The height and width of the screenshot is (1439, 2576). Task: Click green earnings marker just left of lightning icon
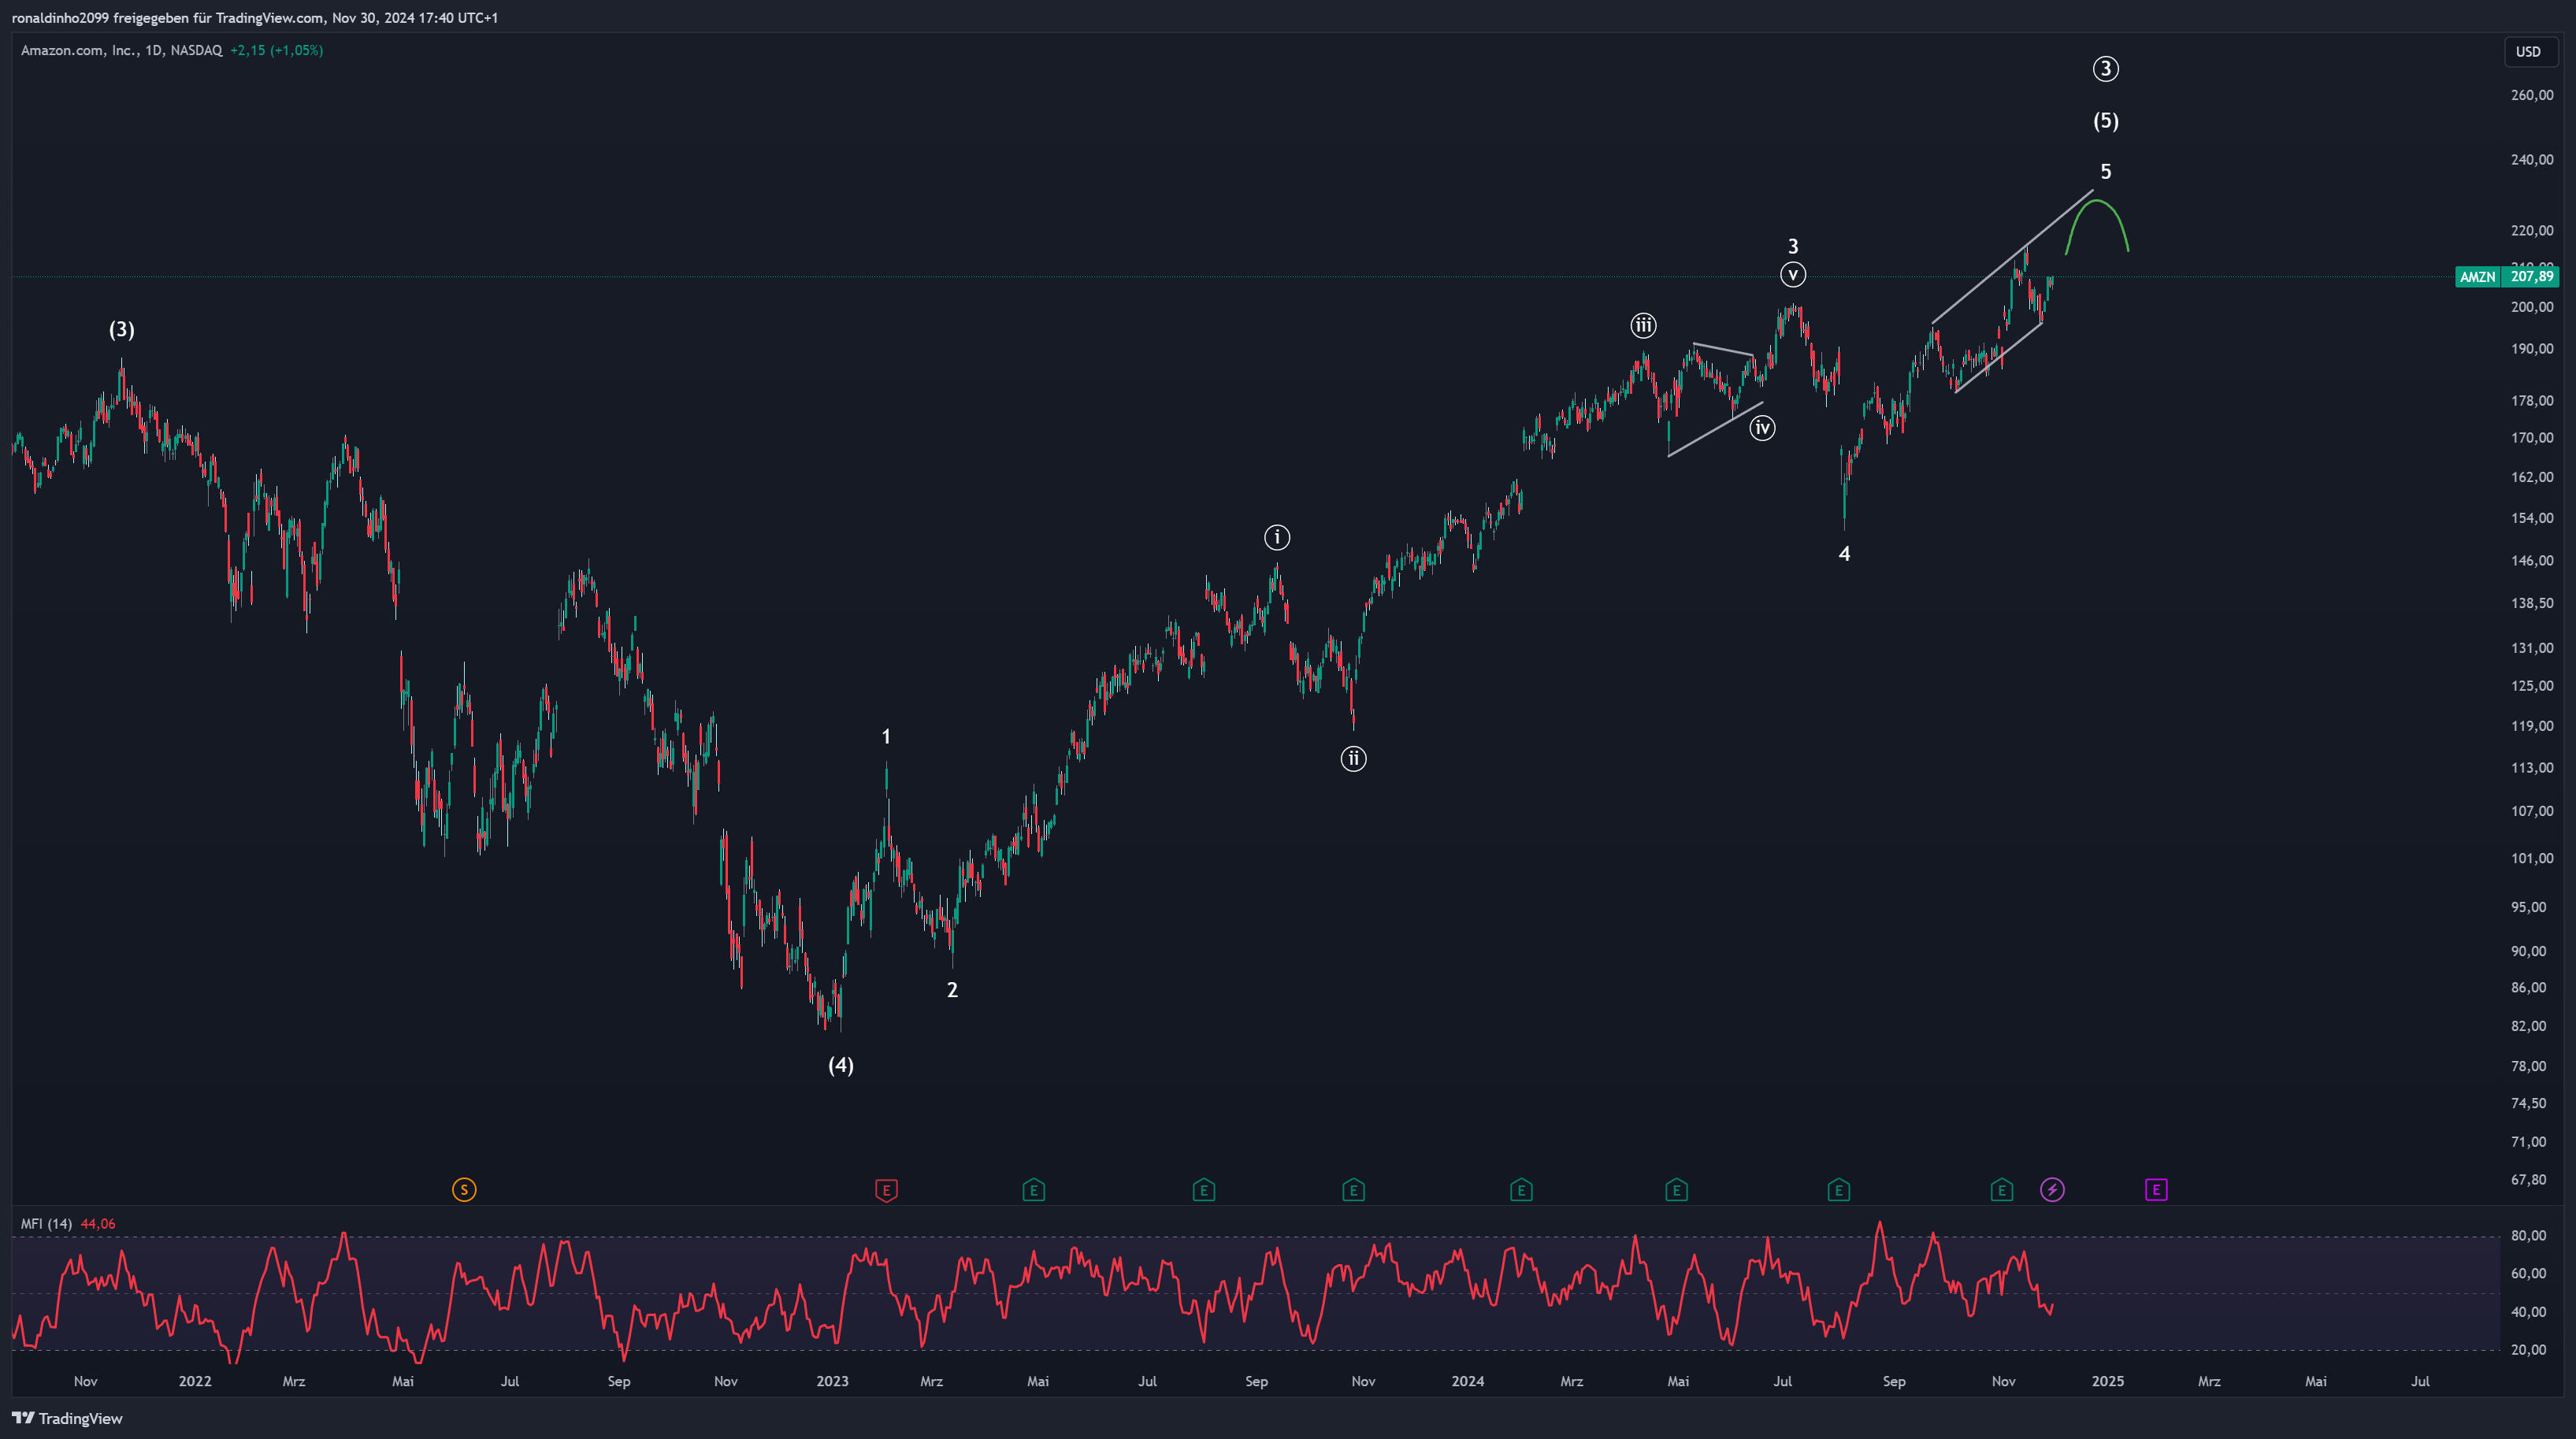[x=2001, y=1189]
